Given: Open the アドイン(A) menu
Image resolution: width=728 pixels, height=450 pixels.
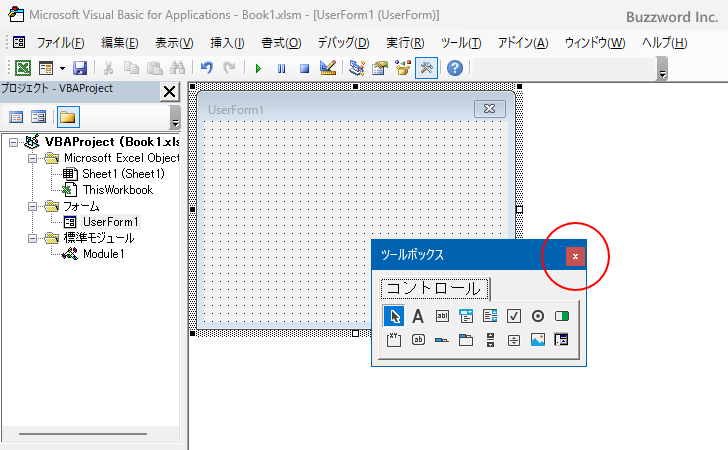Looking at the screenshot, I should [523, 43].
